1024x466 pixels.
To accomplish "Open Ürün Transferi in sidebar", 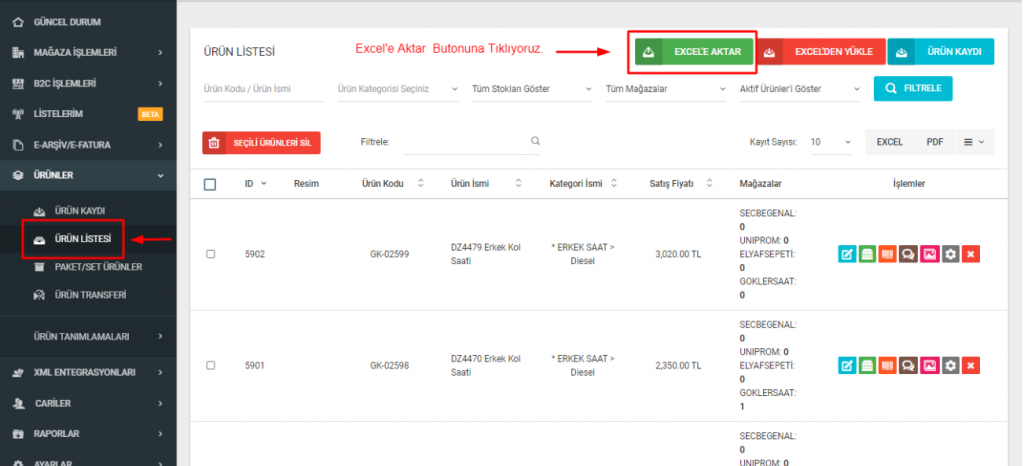I will coord(89,295).
